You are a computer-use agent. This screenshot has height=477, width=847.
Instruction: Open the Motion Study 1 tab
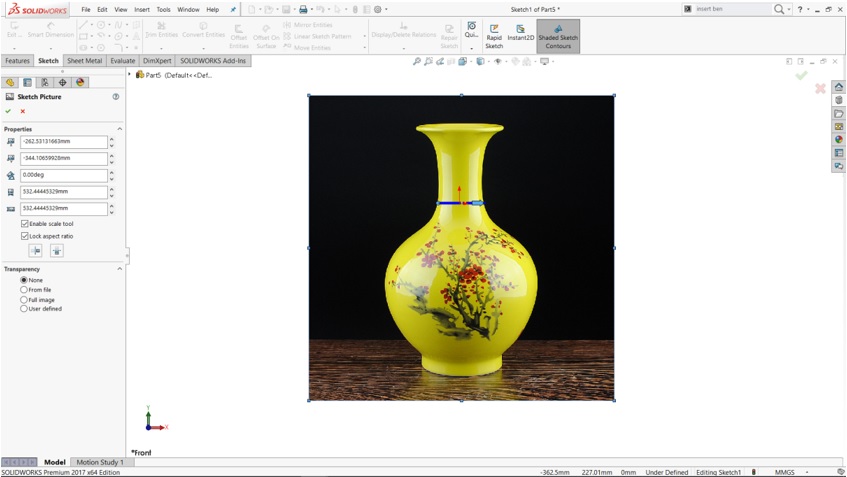click(101, 462)
